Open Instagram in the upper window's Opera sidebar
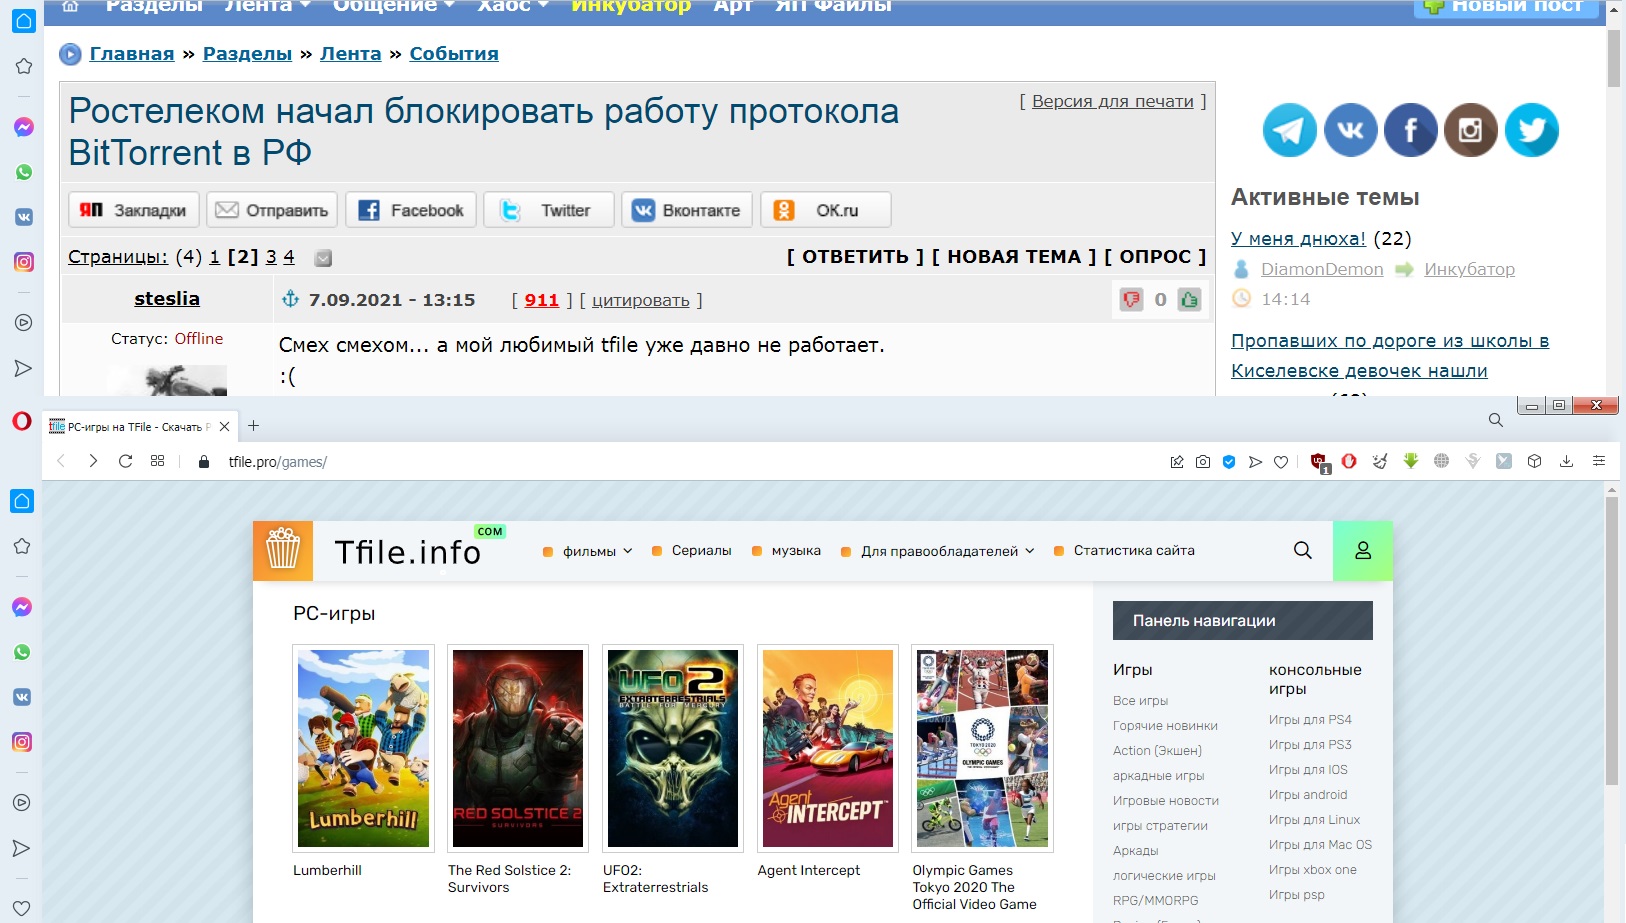Screen dimensions: 1626x923 (x=23, y=262)
